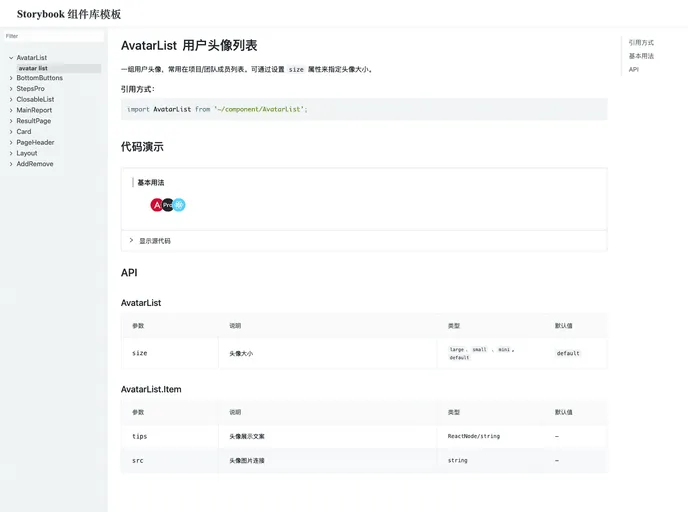Select the avatar list story
Screen dimensions: 688x512
click(x=59, y=68)
